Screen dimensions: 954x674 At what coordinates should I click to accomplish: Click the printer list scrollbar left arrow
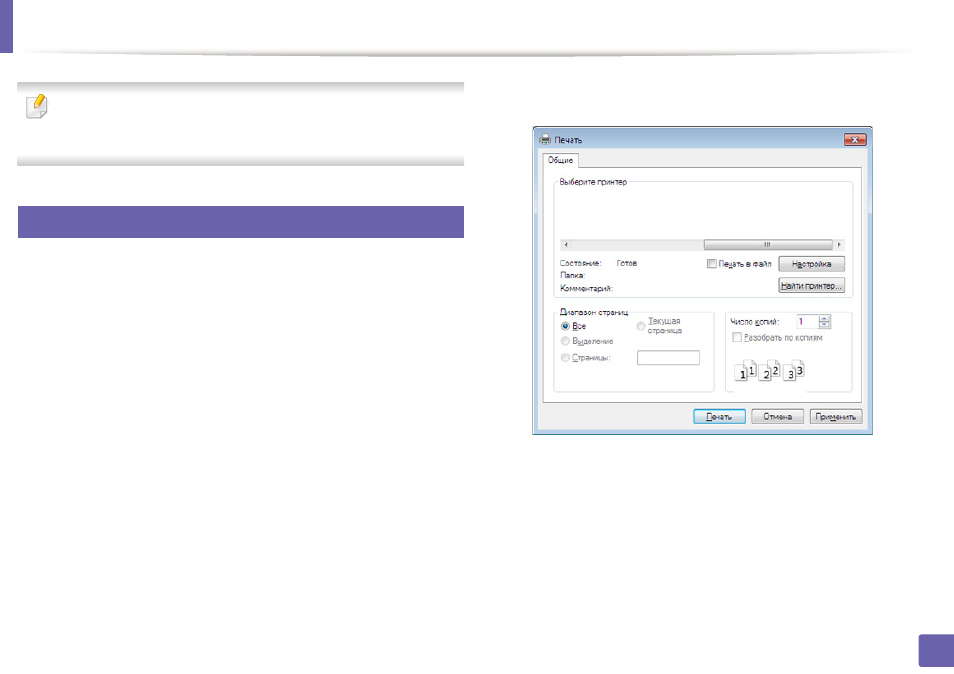point(566,245)
